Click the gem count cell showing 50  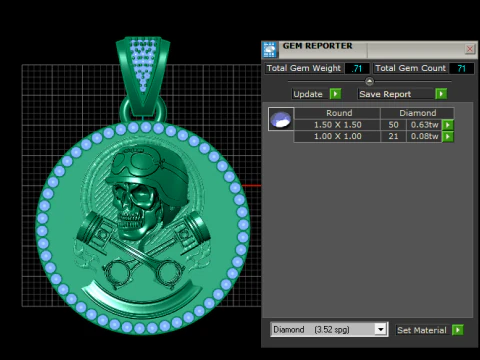pos(393,125)
